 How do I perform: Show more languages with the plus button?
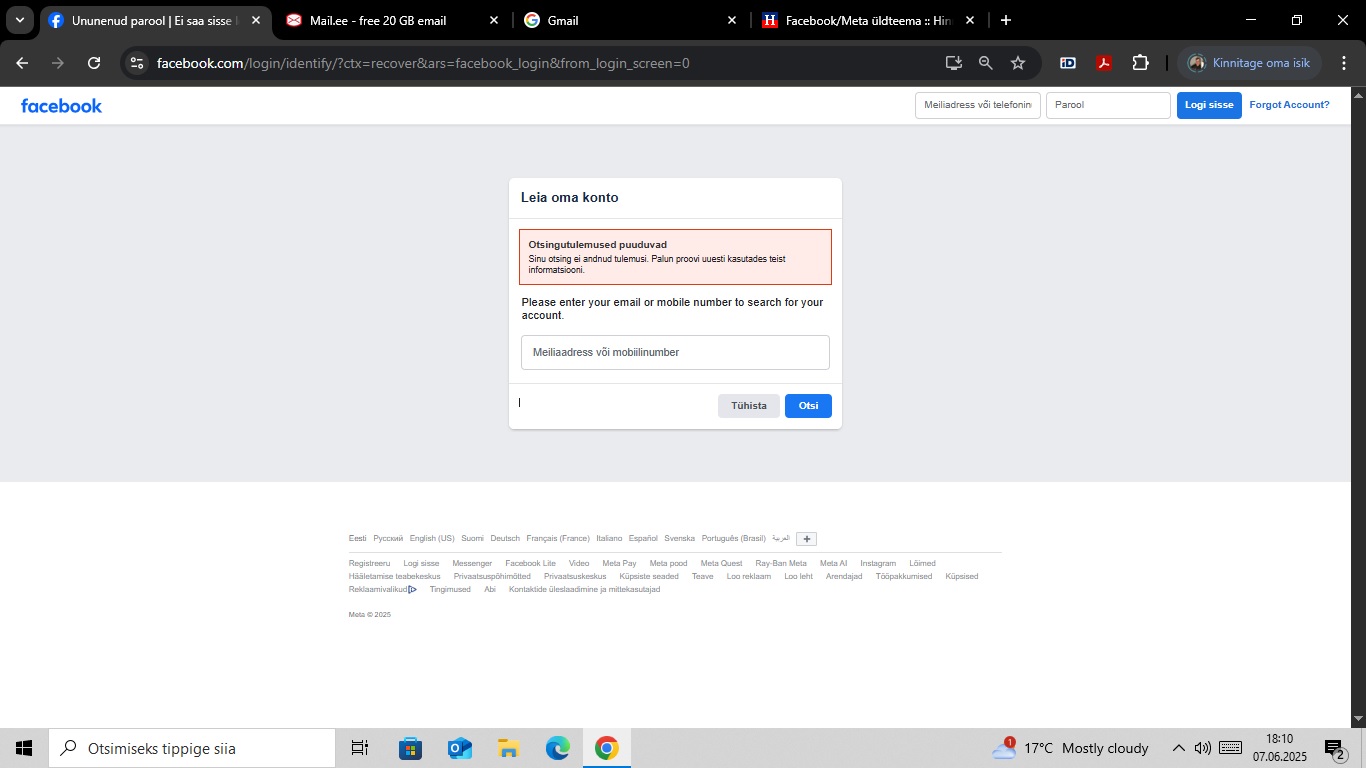807,539
